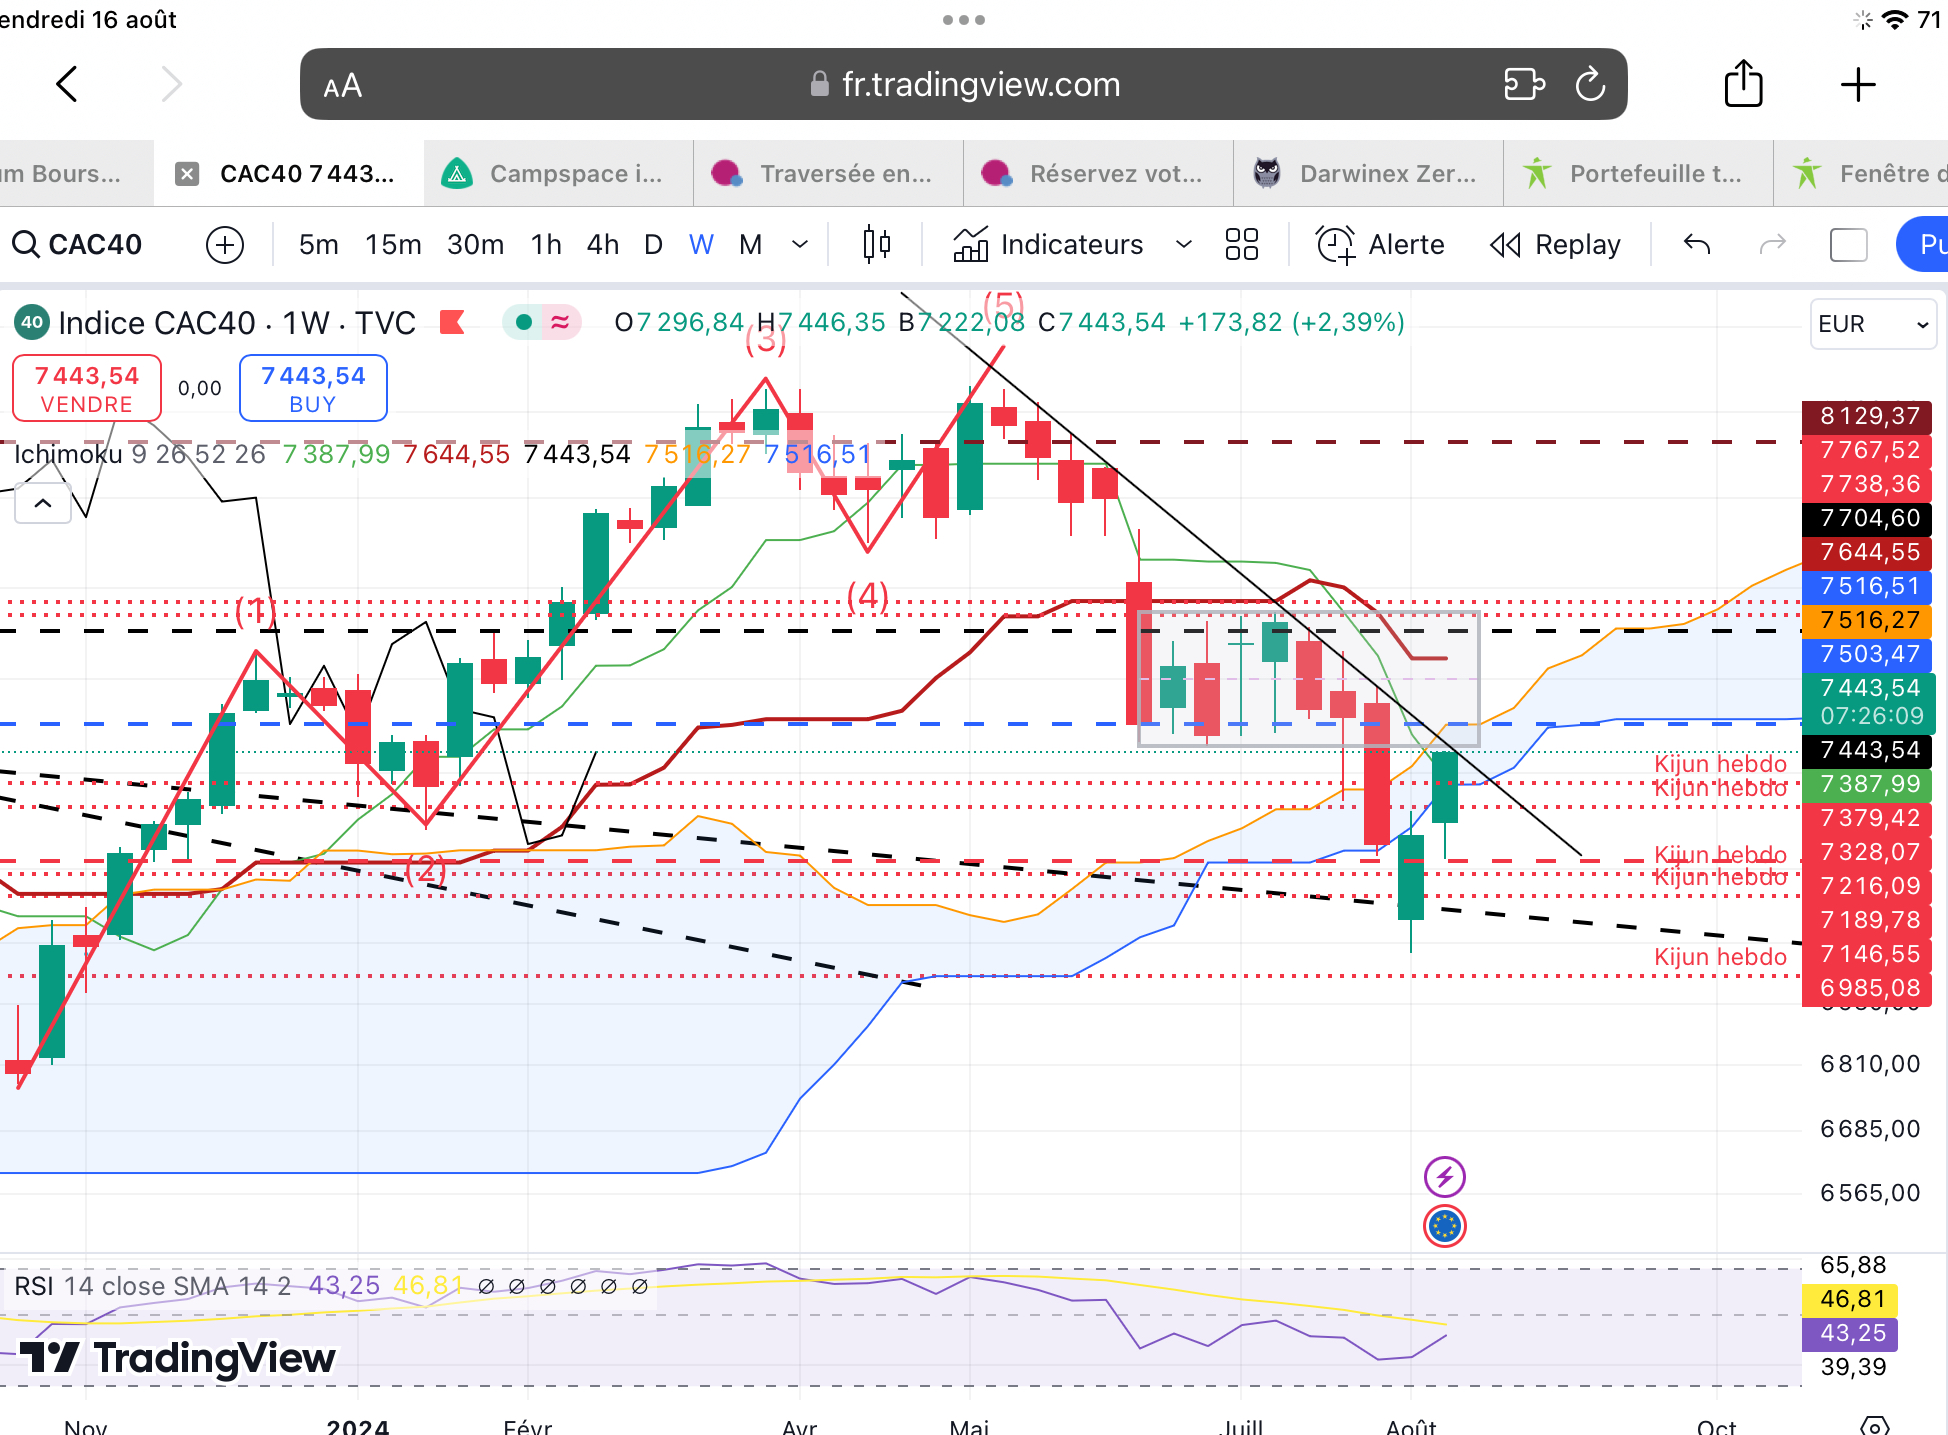The image size is (1948, 1435).
Task: Click the undo arrow icon
Action: point(1697,244)
